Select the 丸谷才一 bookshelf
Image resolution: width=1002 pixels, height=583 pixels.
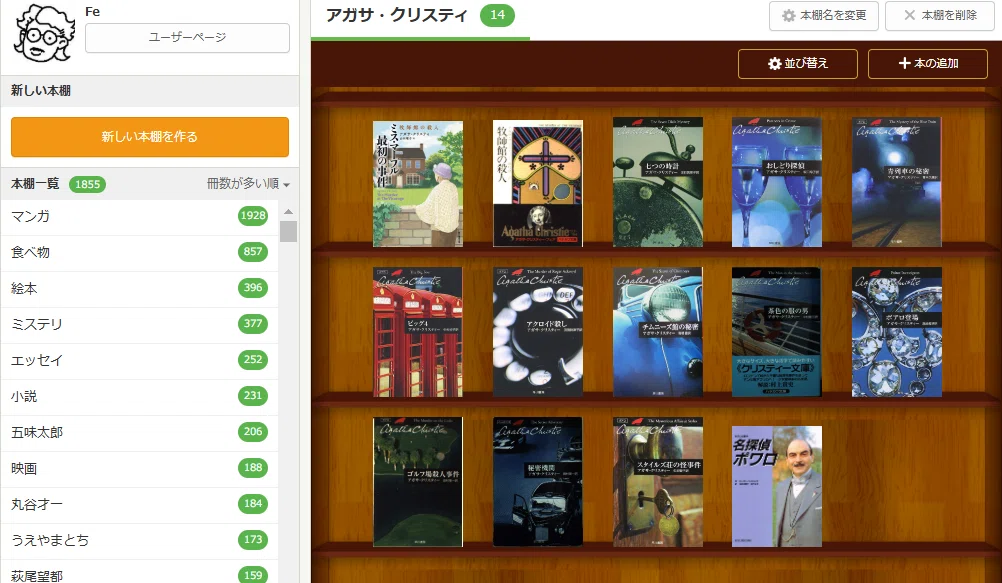point(139,504)
